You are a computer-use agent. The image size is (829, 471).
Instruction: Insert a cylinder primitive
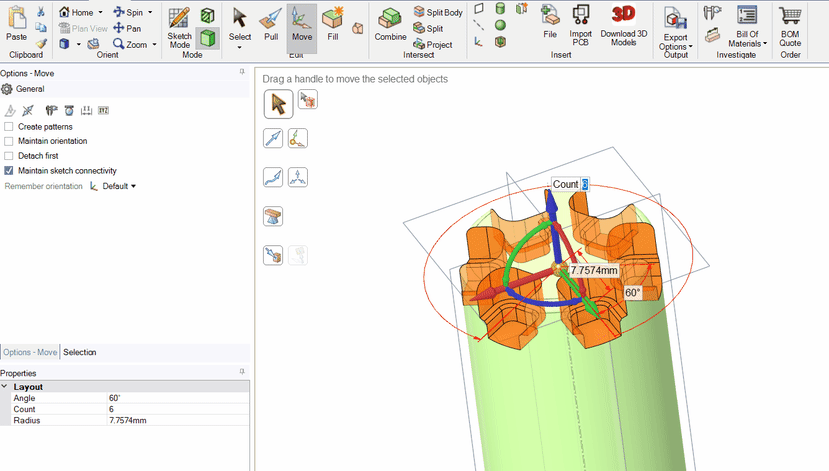click(x=500, y=8)
